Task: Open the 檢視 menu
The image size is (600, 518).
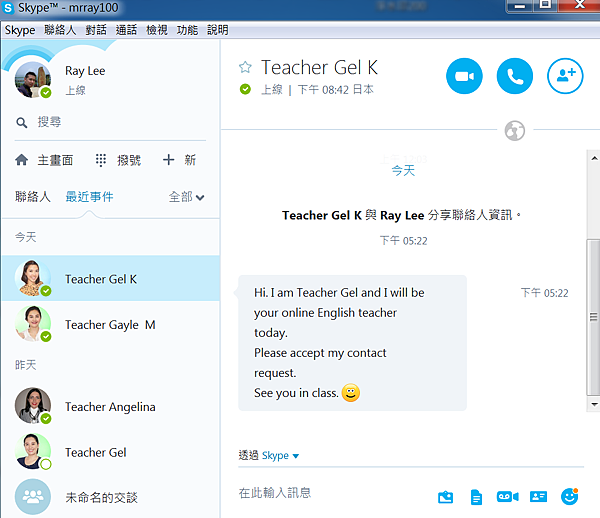Action: [157, 30]
